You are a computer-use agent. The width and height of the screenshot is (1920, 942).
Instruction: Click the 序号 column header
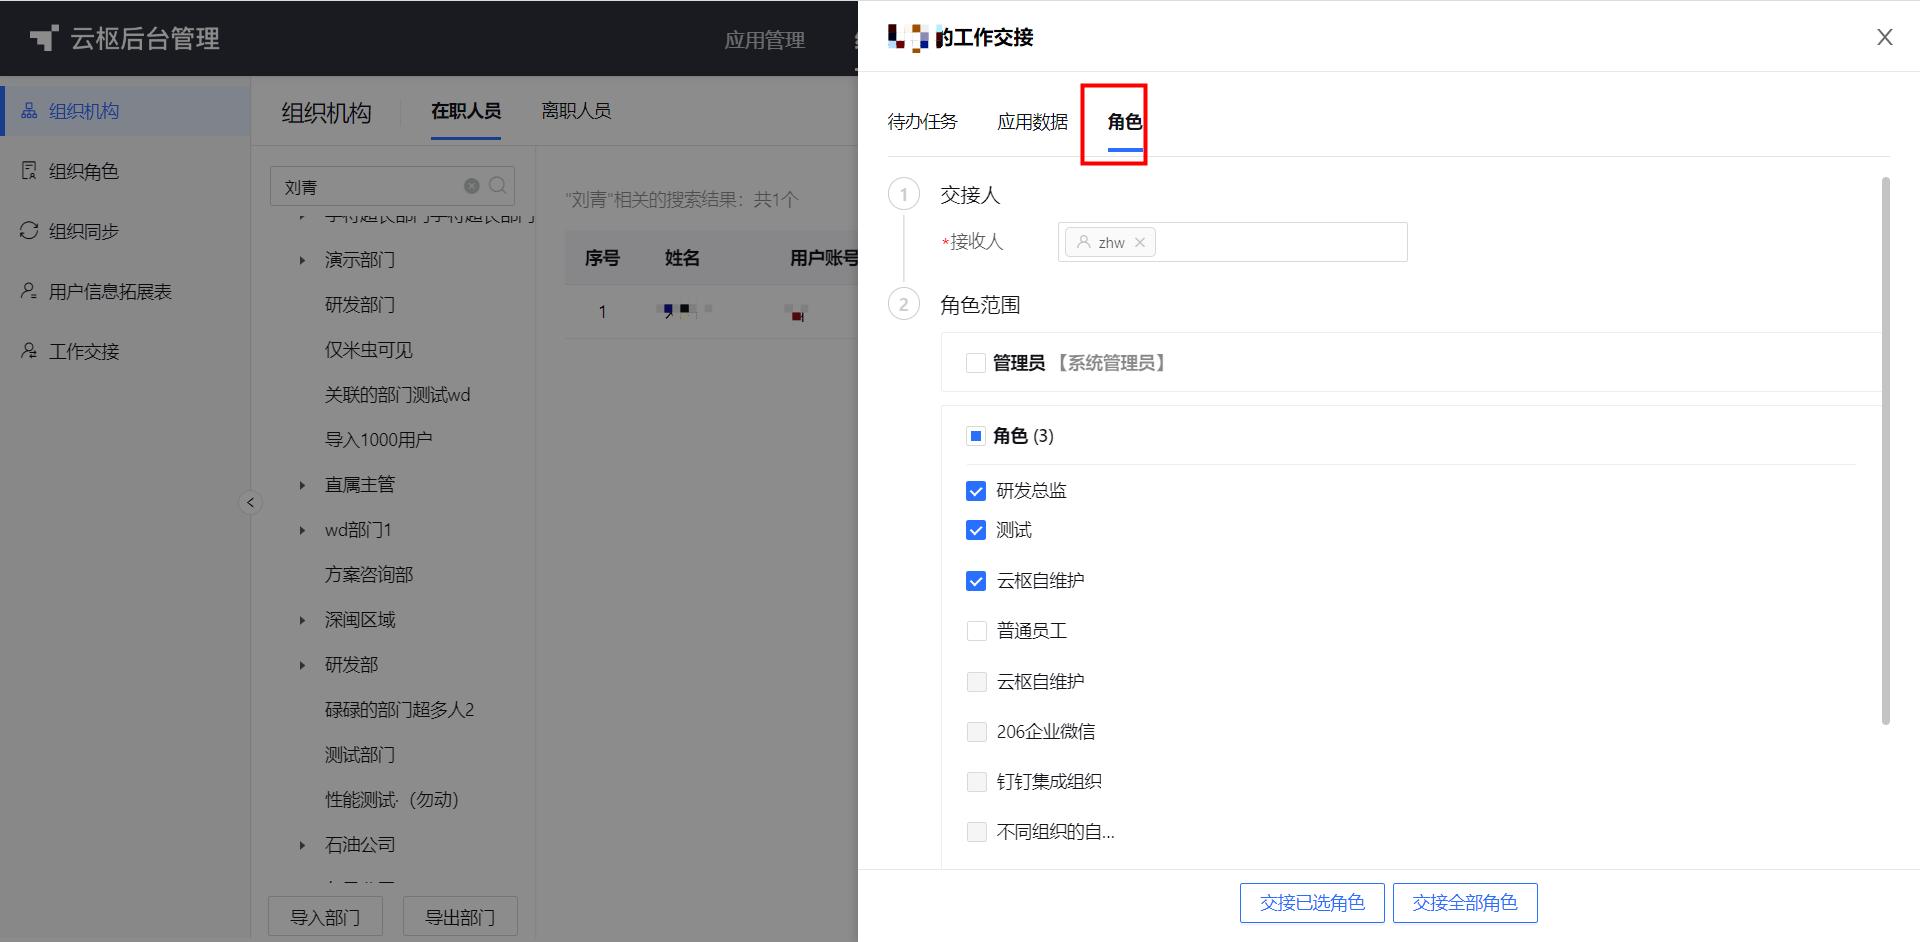[x=602, y=258]
